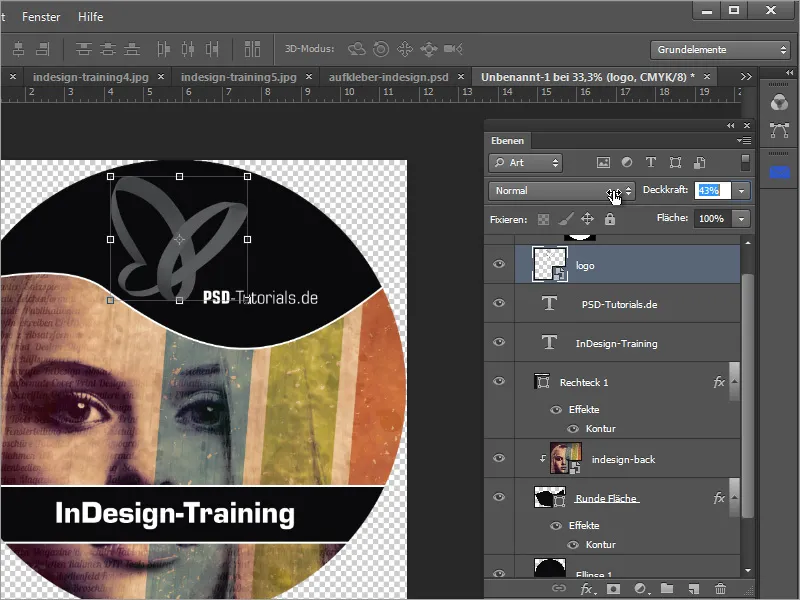Collapse effects of Rechteck 1 layer
The width and height of the screenshot is (800, 600).
point(735,382)
